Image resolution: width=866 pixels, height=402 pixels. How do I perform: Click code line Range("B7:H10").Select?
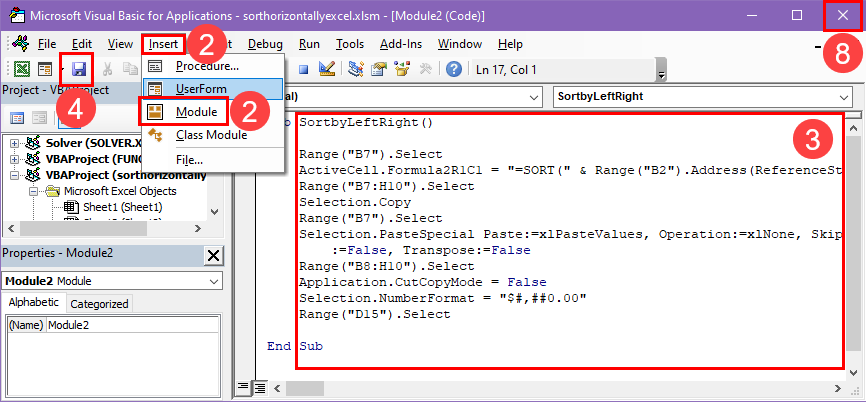[387, 186]
